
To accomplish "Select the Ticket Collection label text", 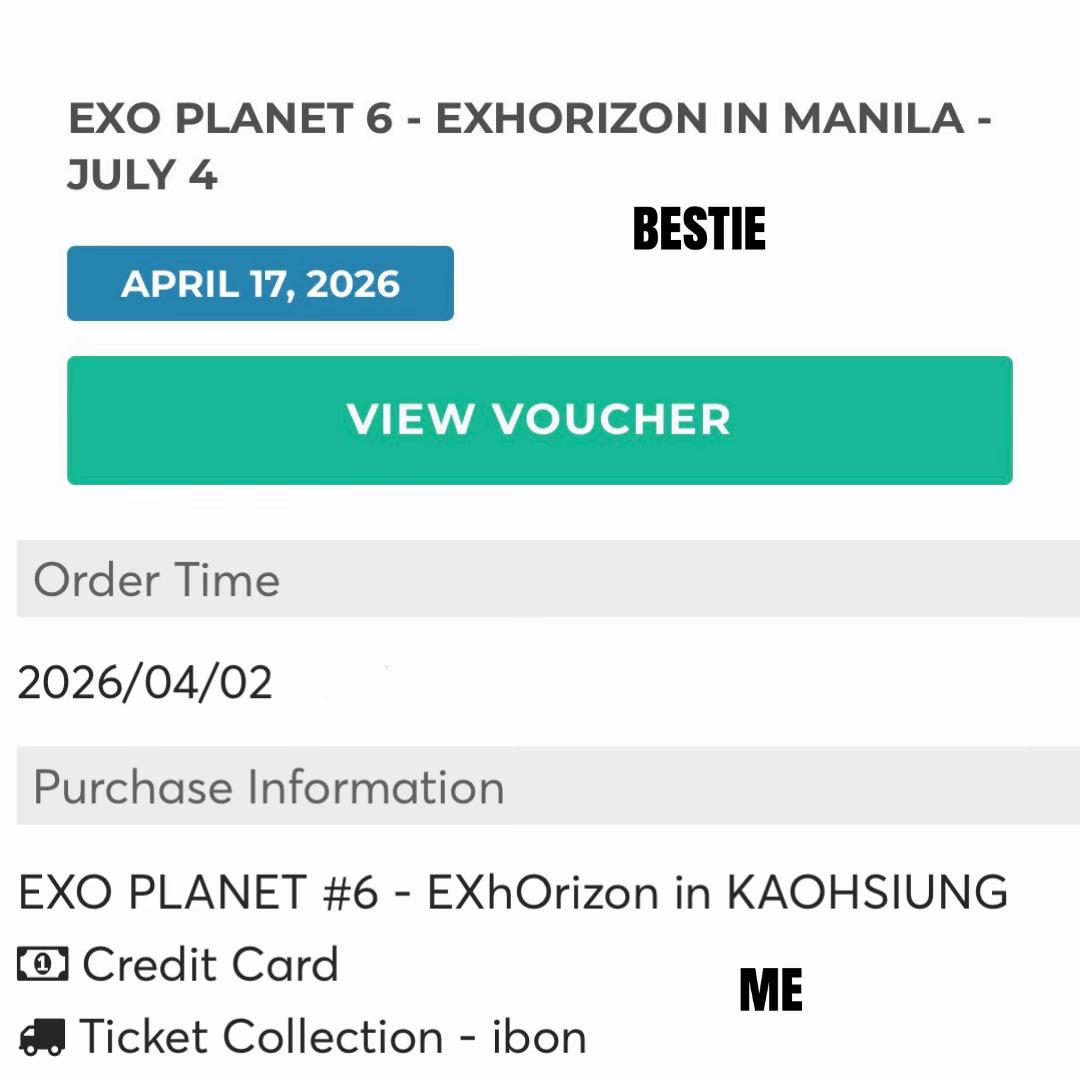I will point(261,1037).
